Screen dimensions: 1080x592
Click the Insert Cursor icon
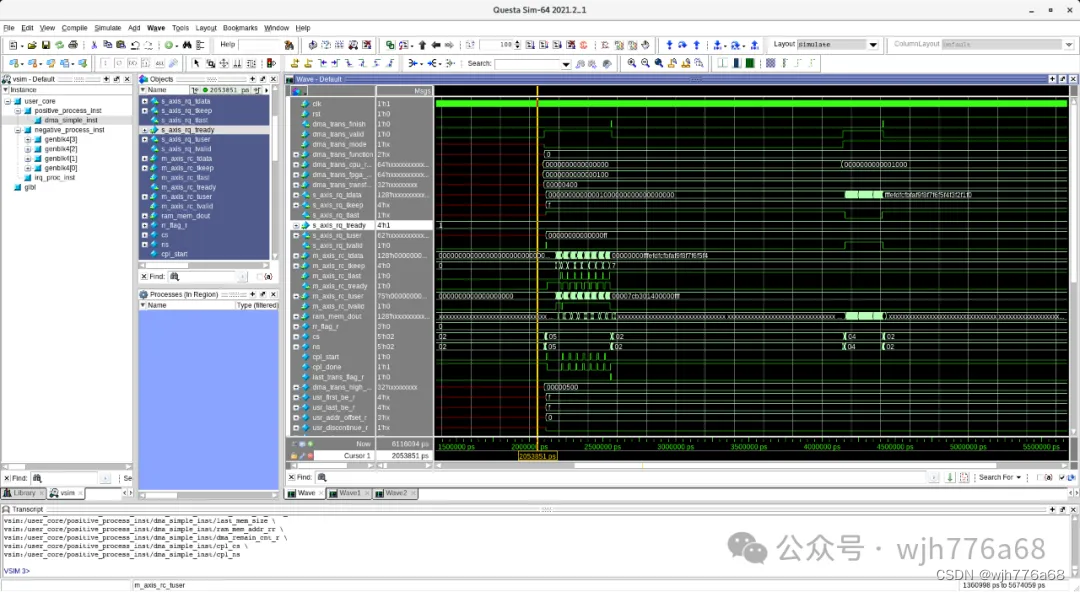pos(294,63)
